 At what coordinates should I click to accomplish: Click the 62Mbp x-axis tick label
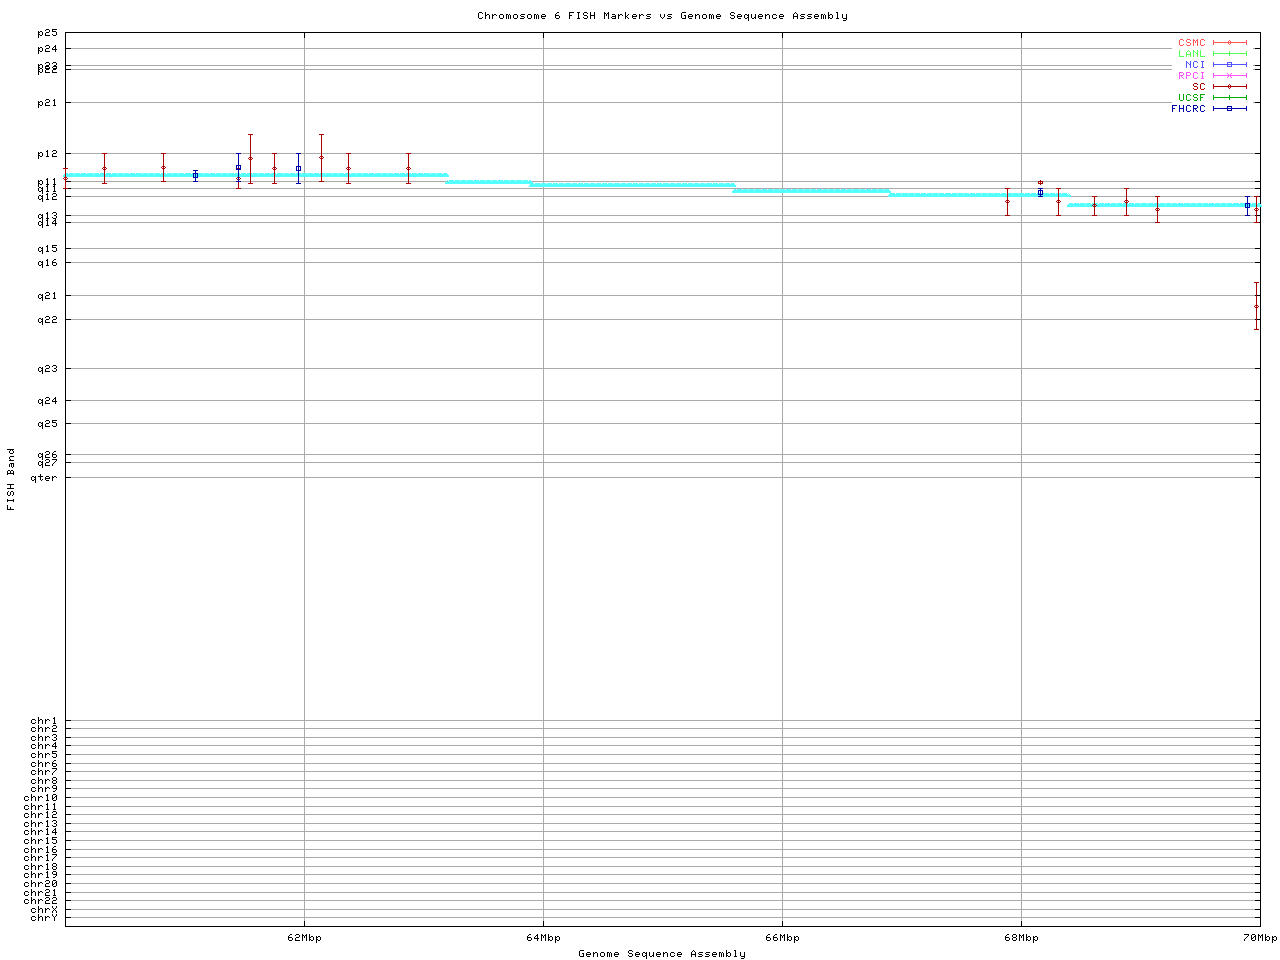click(304, 938)
